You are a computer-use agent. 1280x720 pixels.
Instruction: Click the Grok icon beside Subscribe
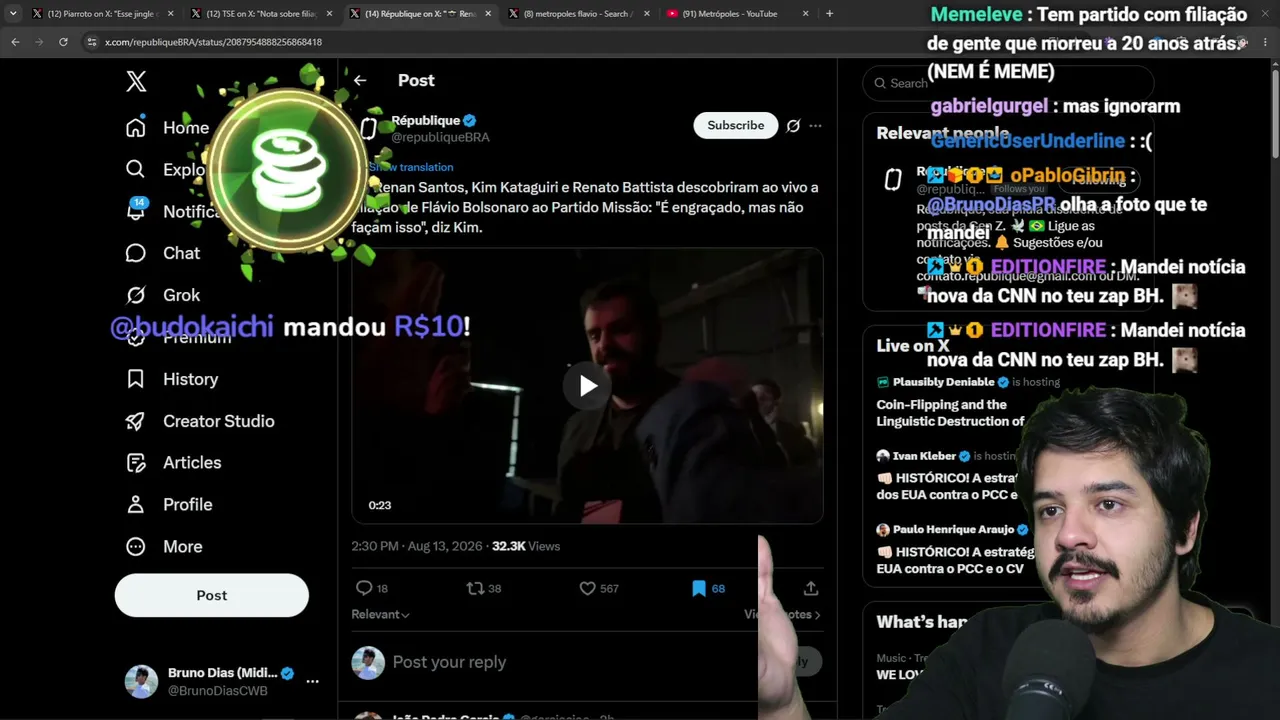793,125
